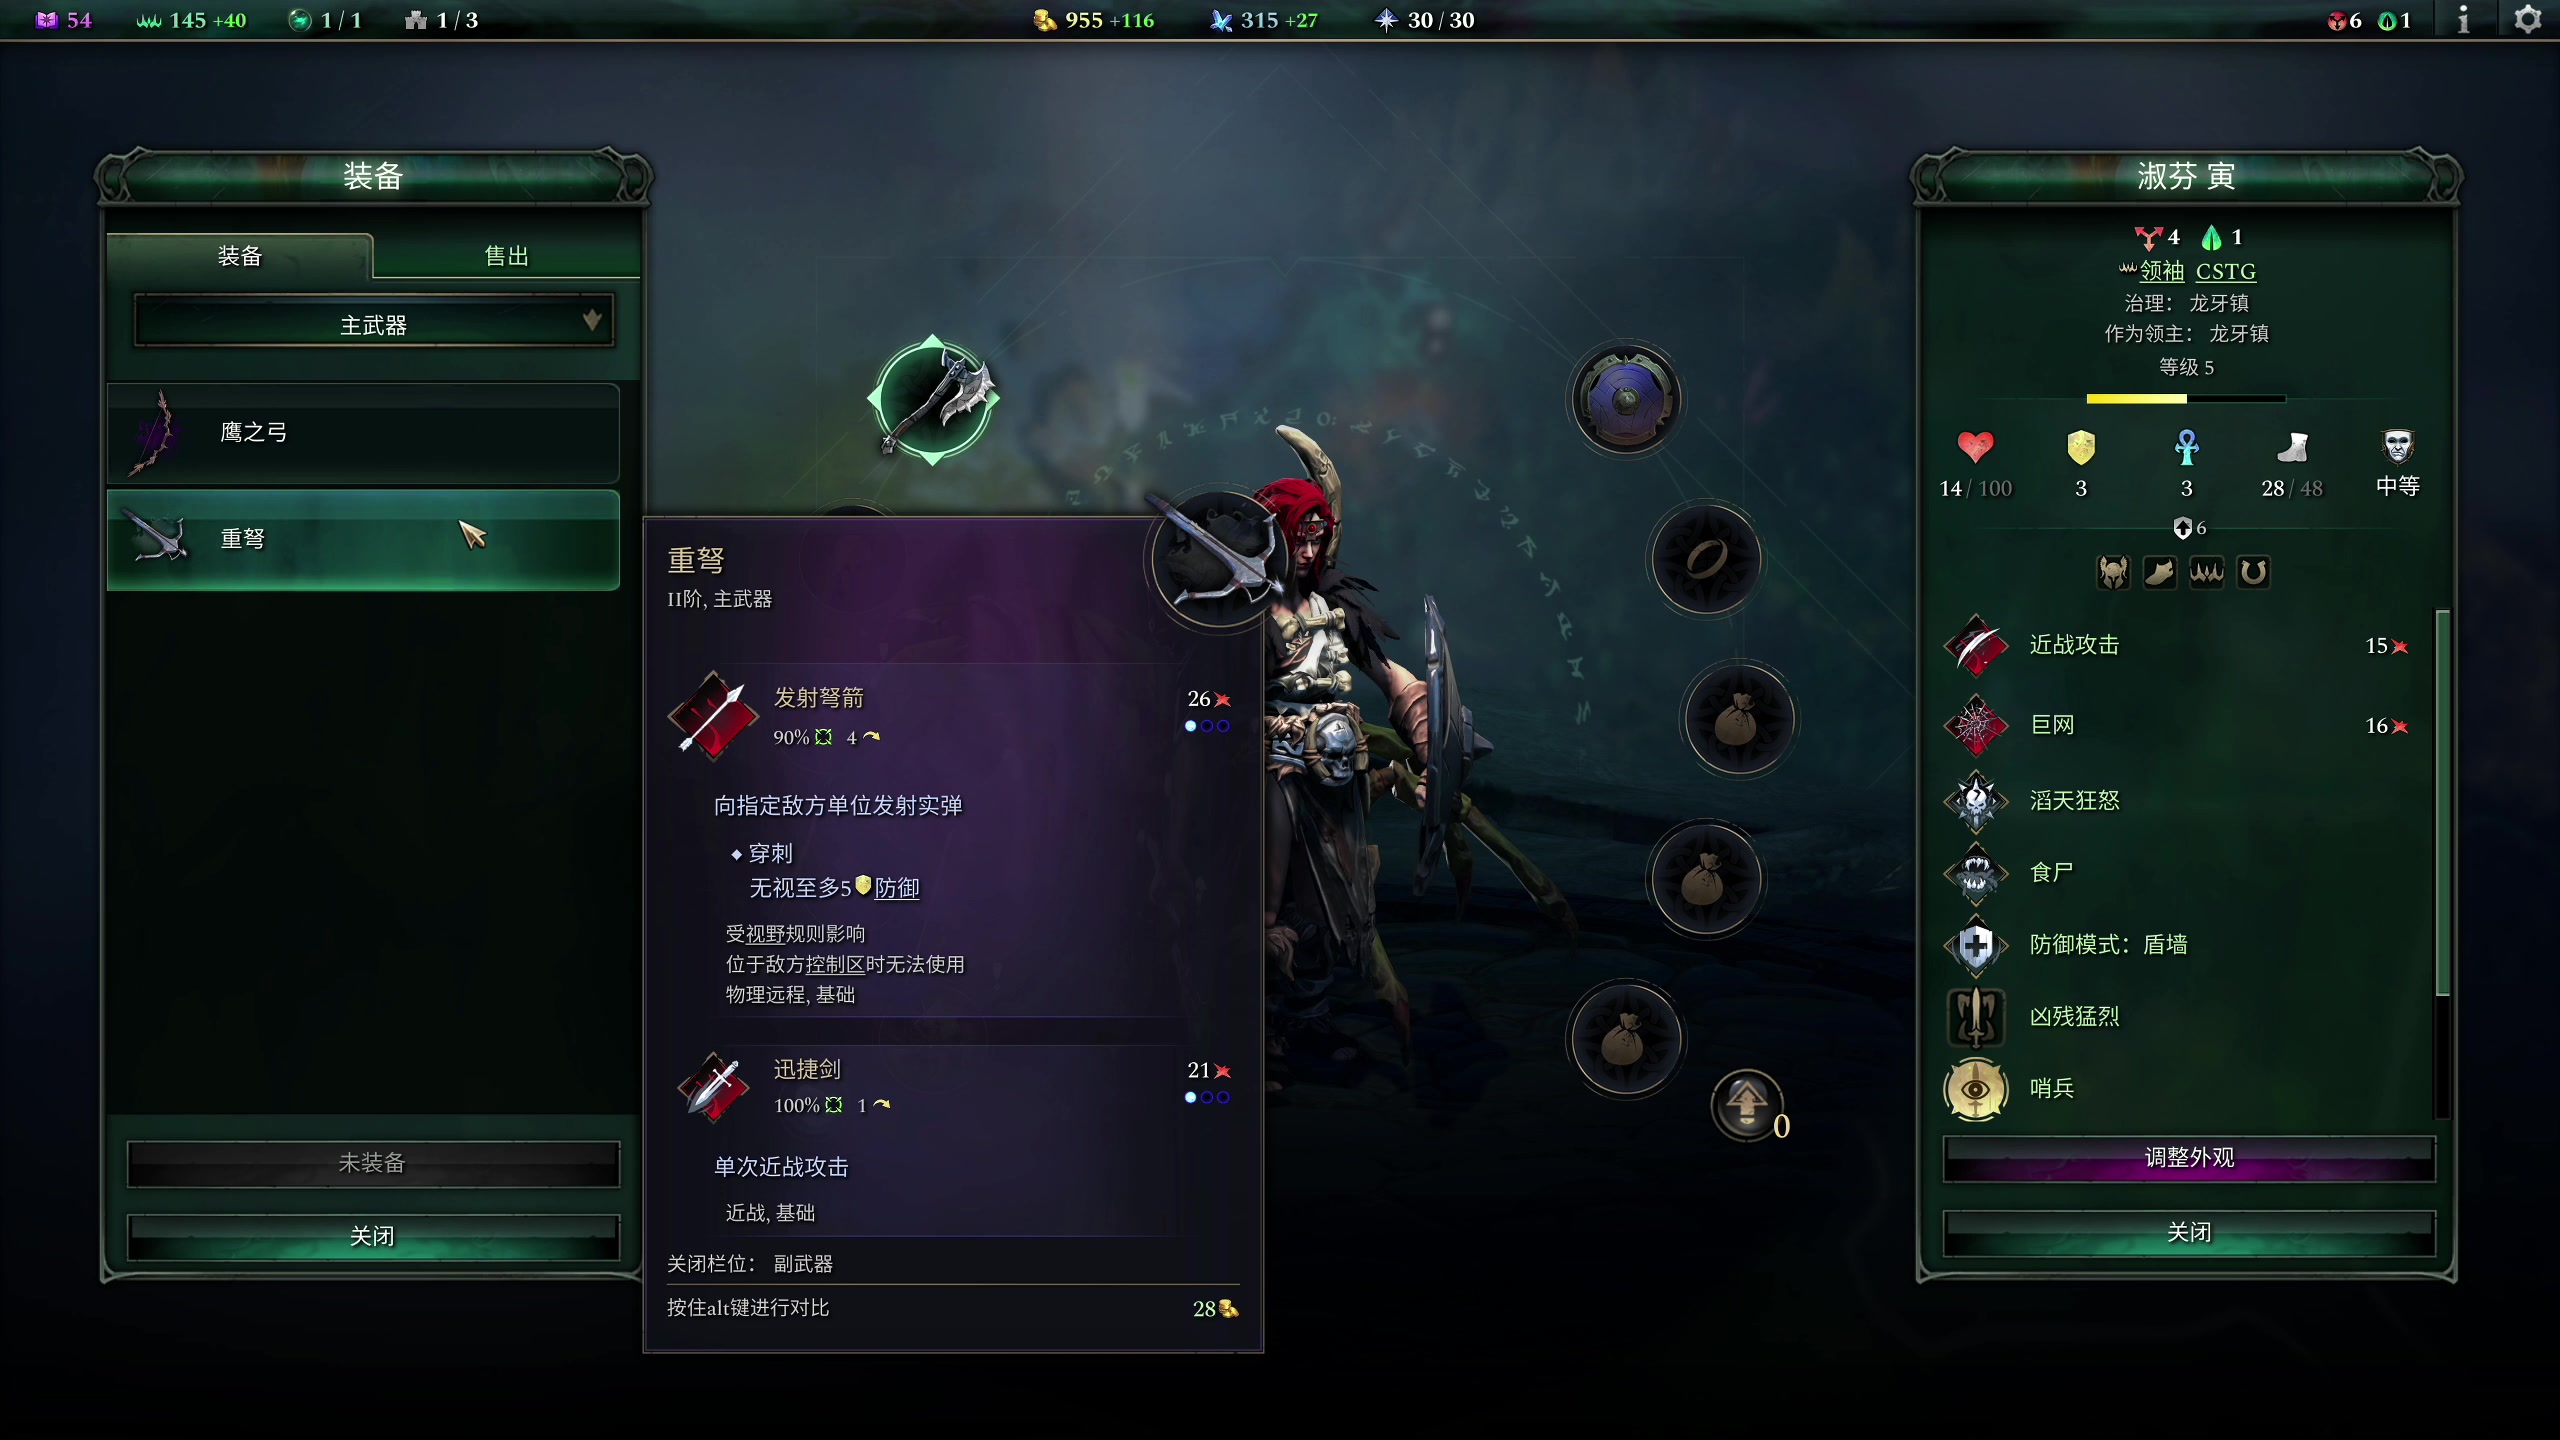Viewport: 2560px width, 1440px height.
Task: Open the 主武器 slot dropdown
Action: (374, 323)
